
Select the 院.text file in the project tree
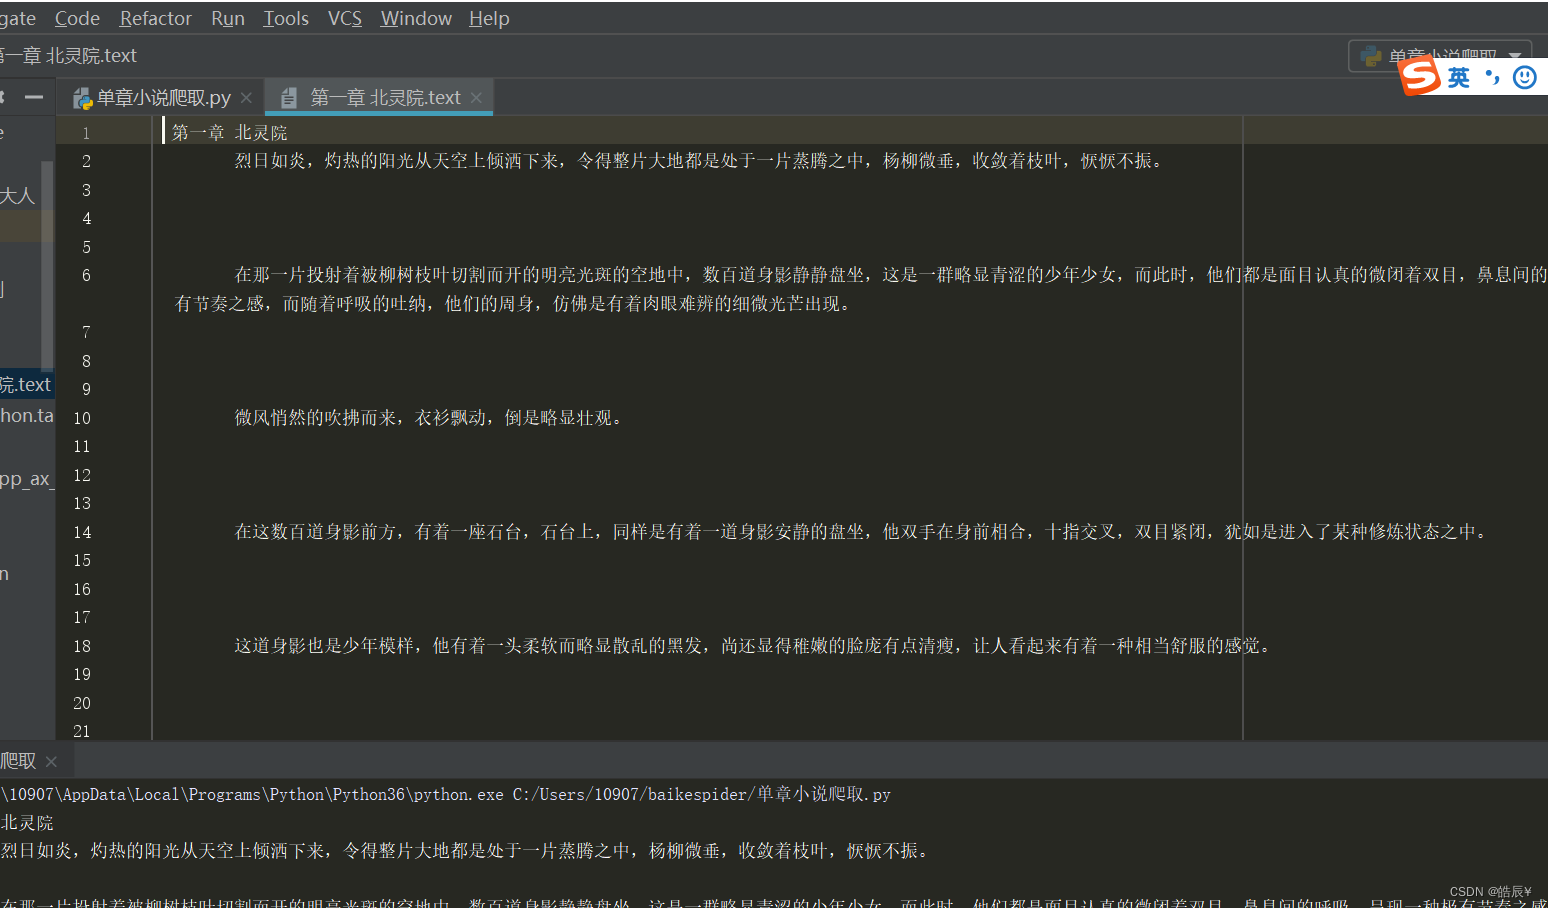click(25, 384)
